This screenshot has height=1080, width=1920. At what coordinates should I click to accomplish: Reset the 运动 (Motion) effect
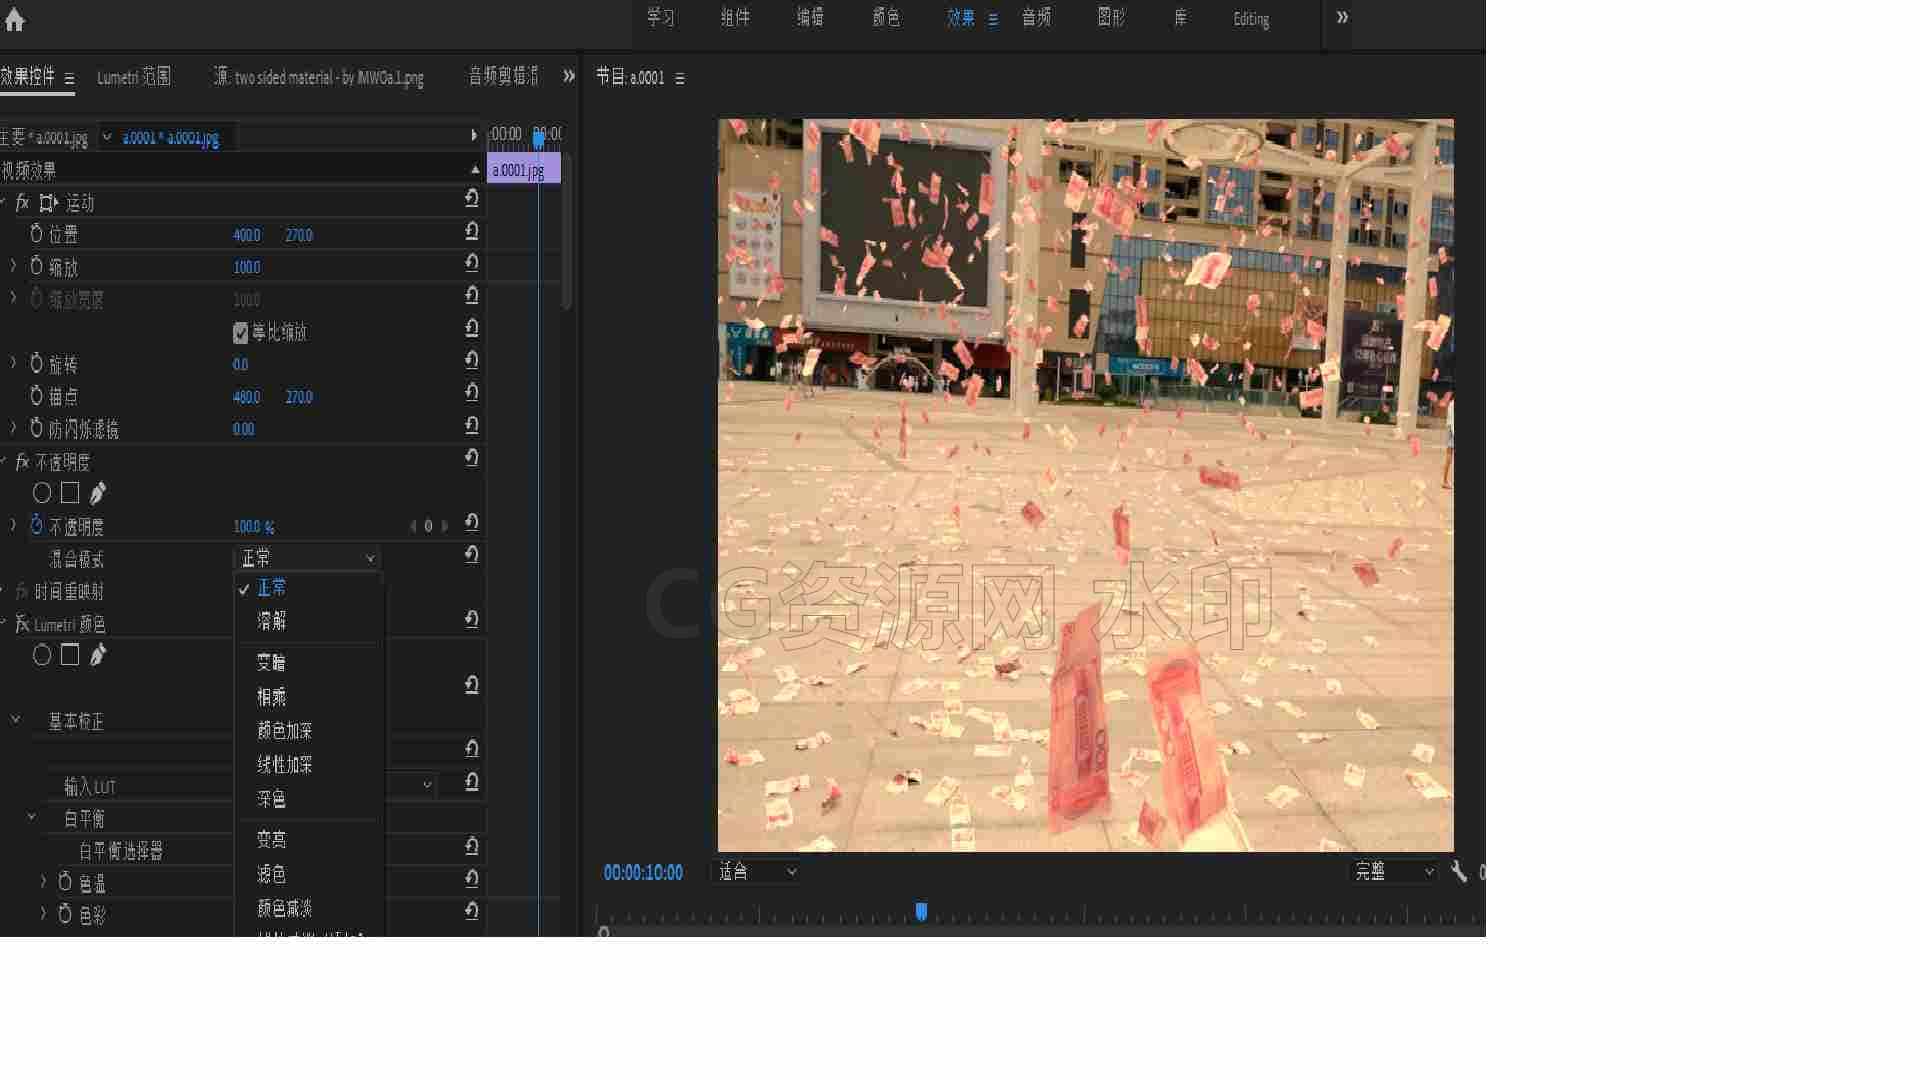click(471, 199)
